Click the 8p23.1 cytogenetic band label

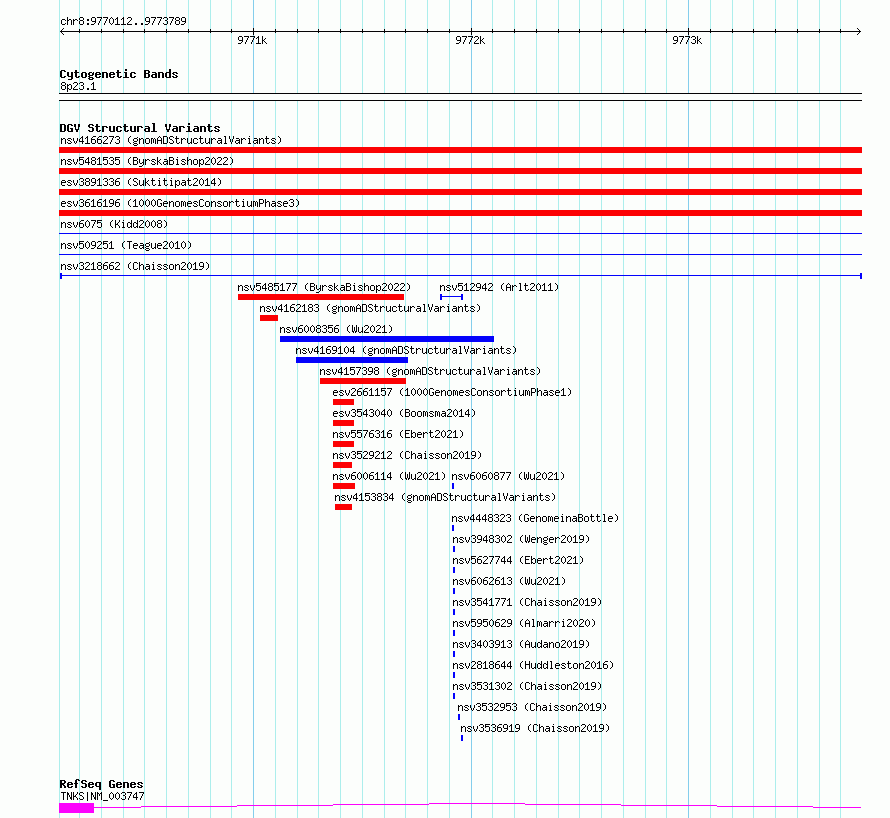[78, 87]
